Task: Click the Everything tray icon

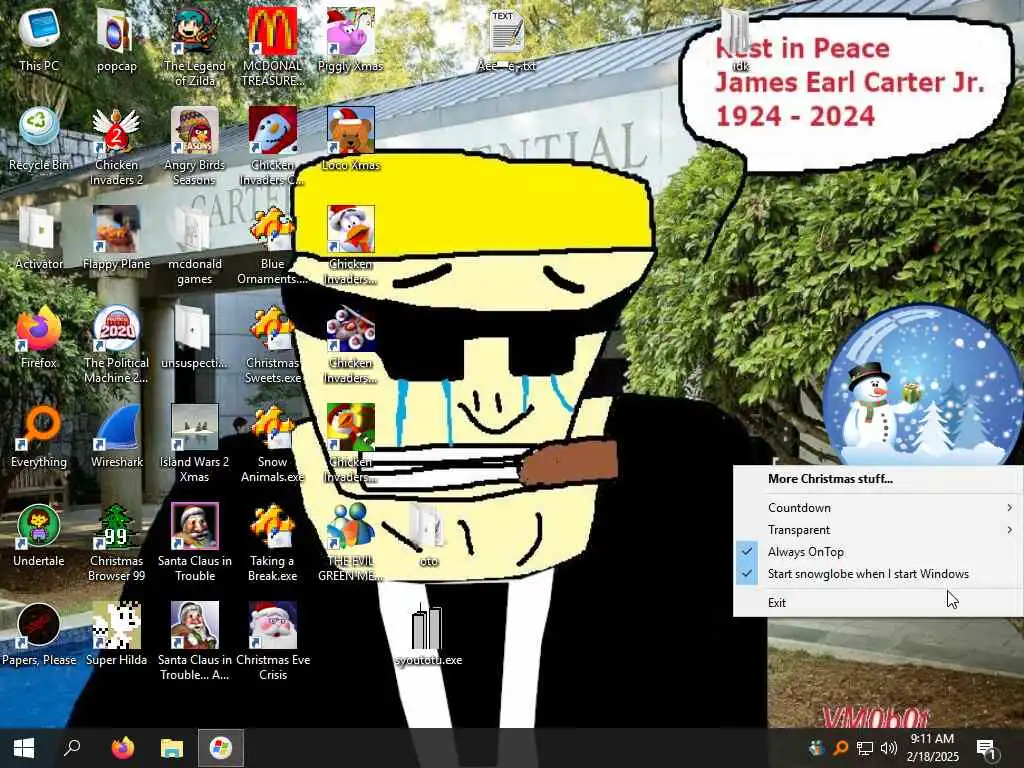Action: [x=840, y=748]
